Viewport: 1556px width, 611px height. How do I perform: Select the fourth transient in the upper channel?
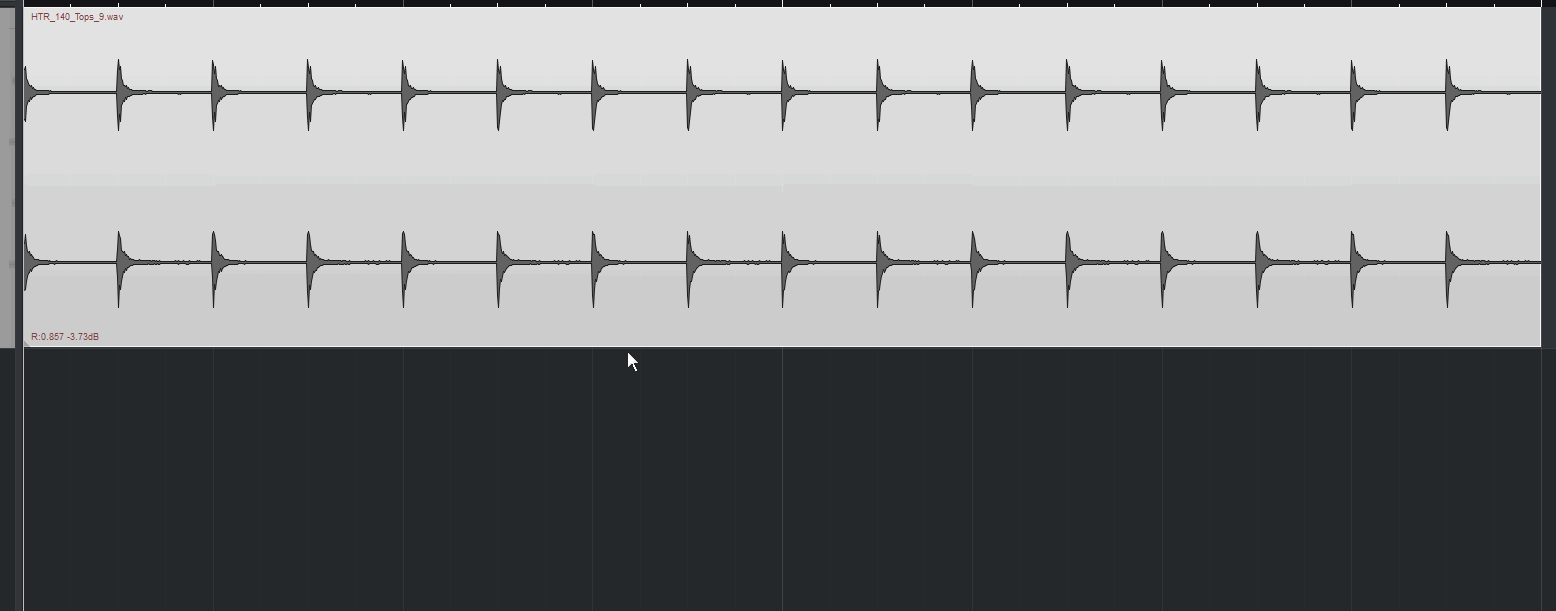[310, 93]
